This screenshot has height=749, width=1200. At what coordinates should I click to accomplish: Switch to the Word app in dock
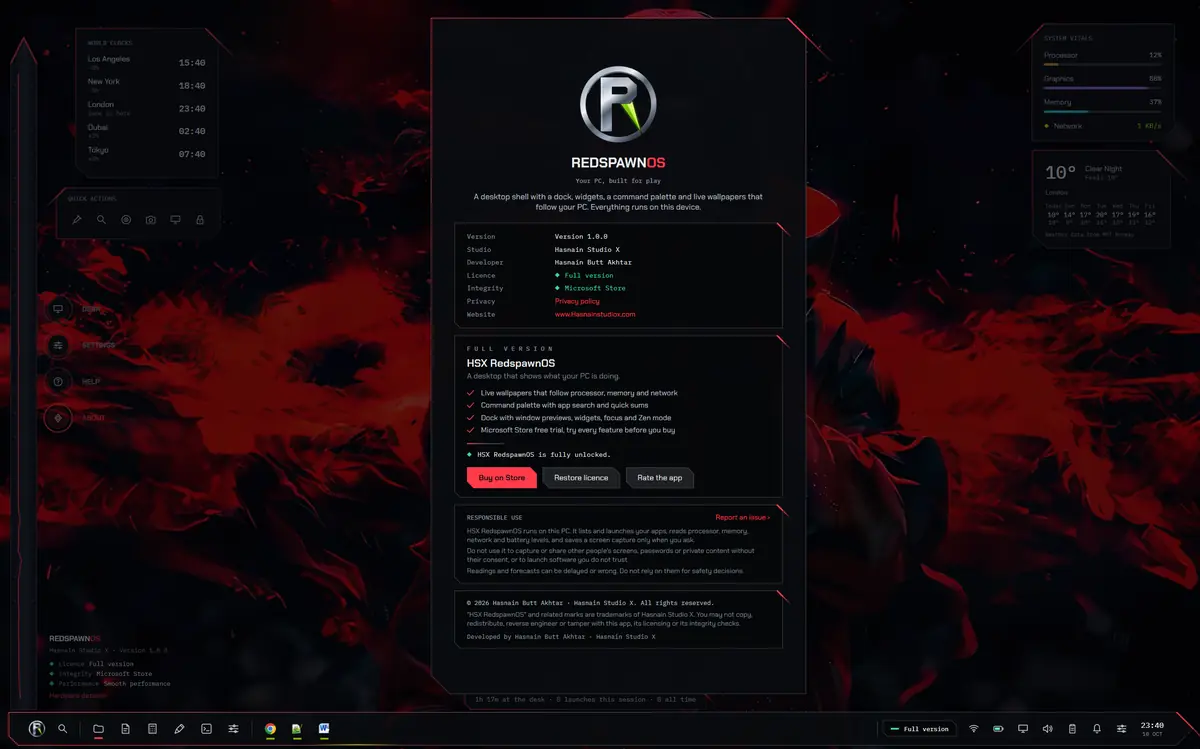pos(324,729)
